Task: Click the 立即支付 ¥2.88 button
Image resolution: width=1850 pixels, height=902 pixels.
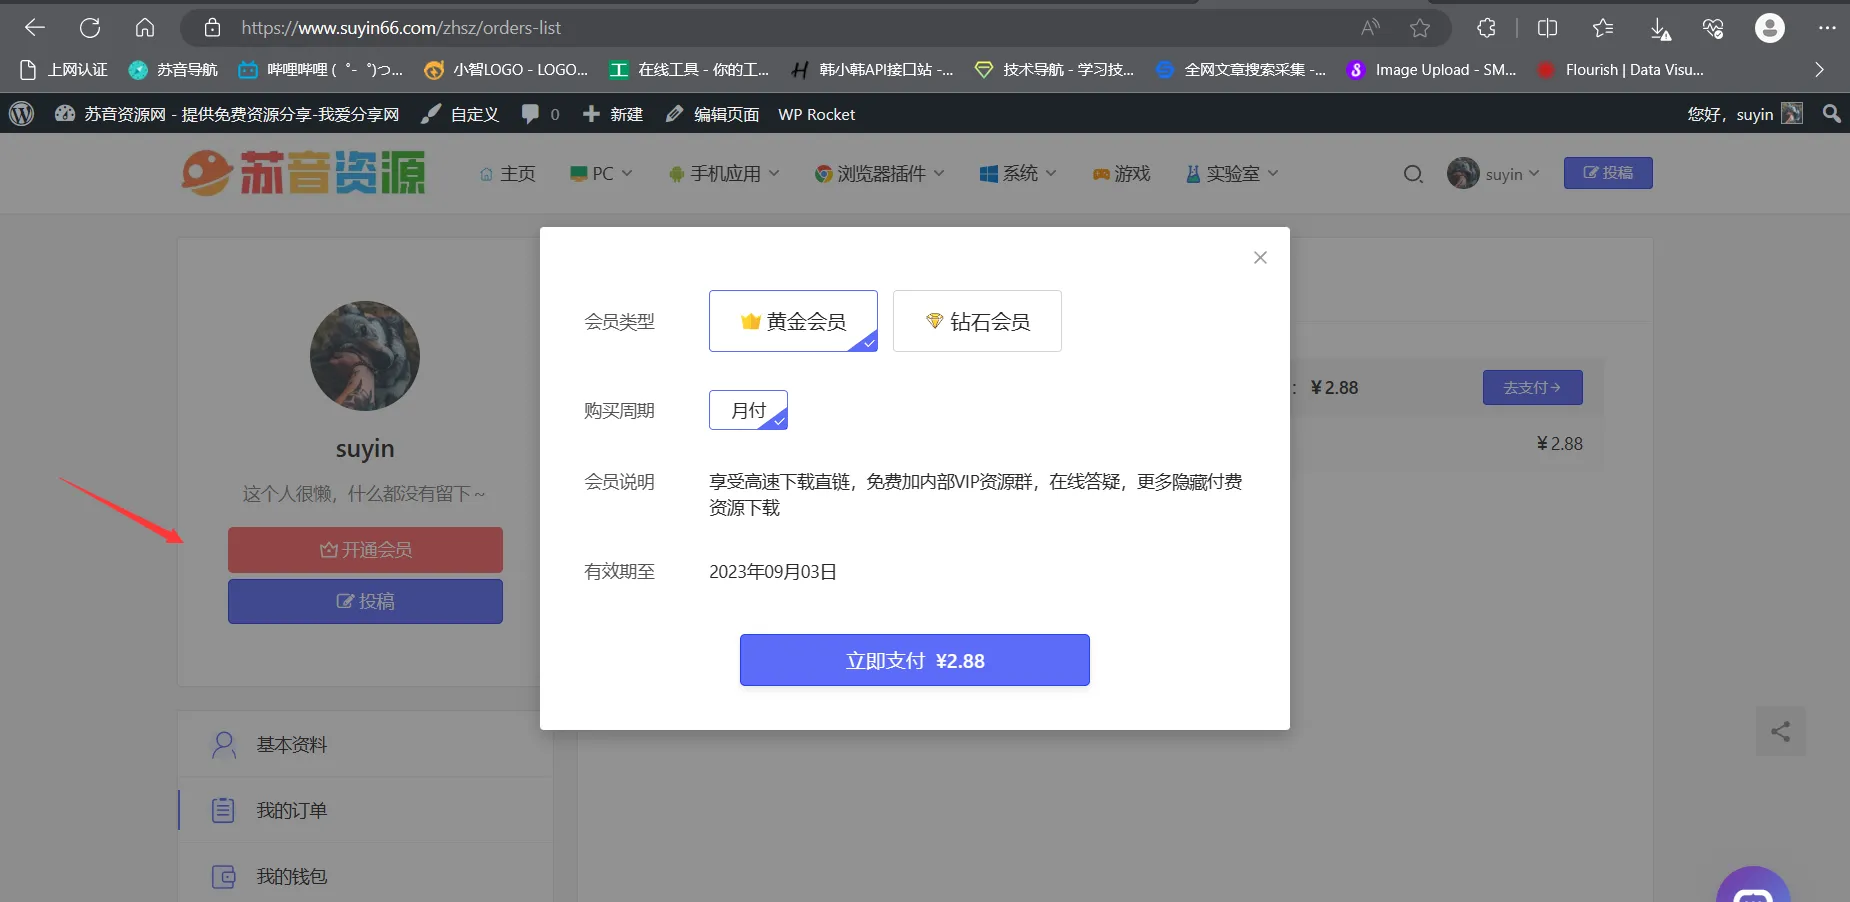Action: pyautogui.click(x=914, y=660)
